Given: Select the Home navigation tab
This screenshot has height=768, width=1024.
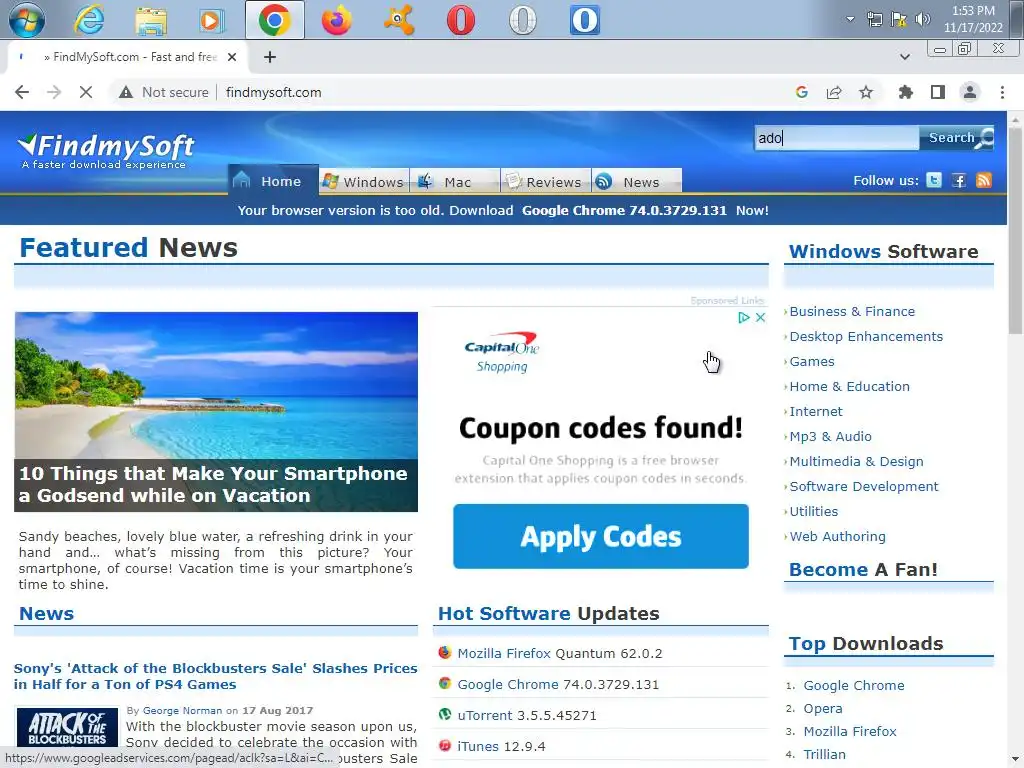Looking at the screenshot, I should pos(273,180).
